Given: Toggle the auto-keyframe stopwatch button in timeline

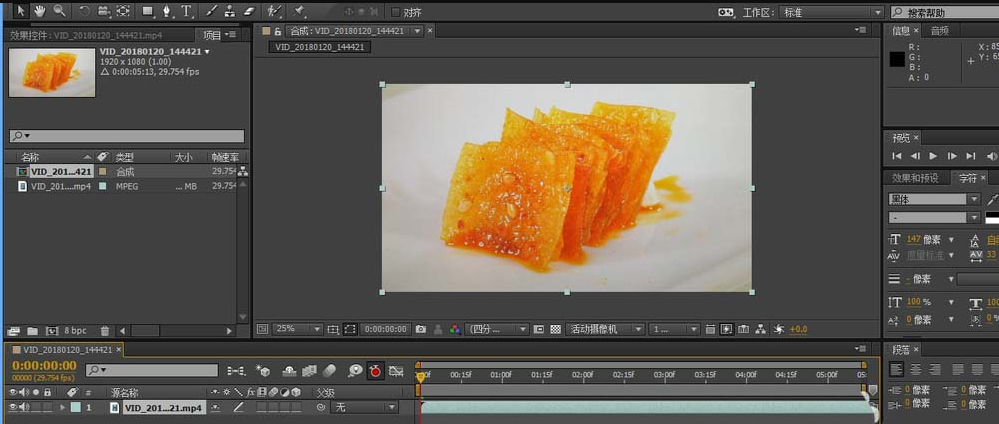Looking at the screenshot, I should coord(375,371).
